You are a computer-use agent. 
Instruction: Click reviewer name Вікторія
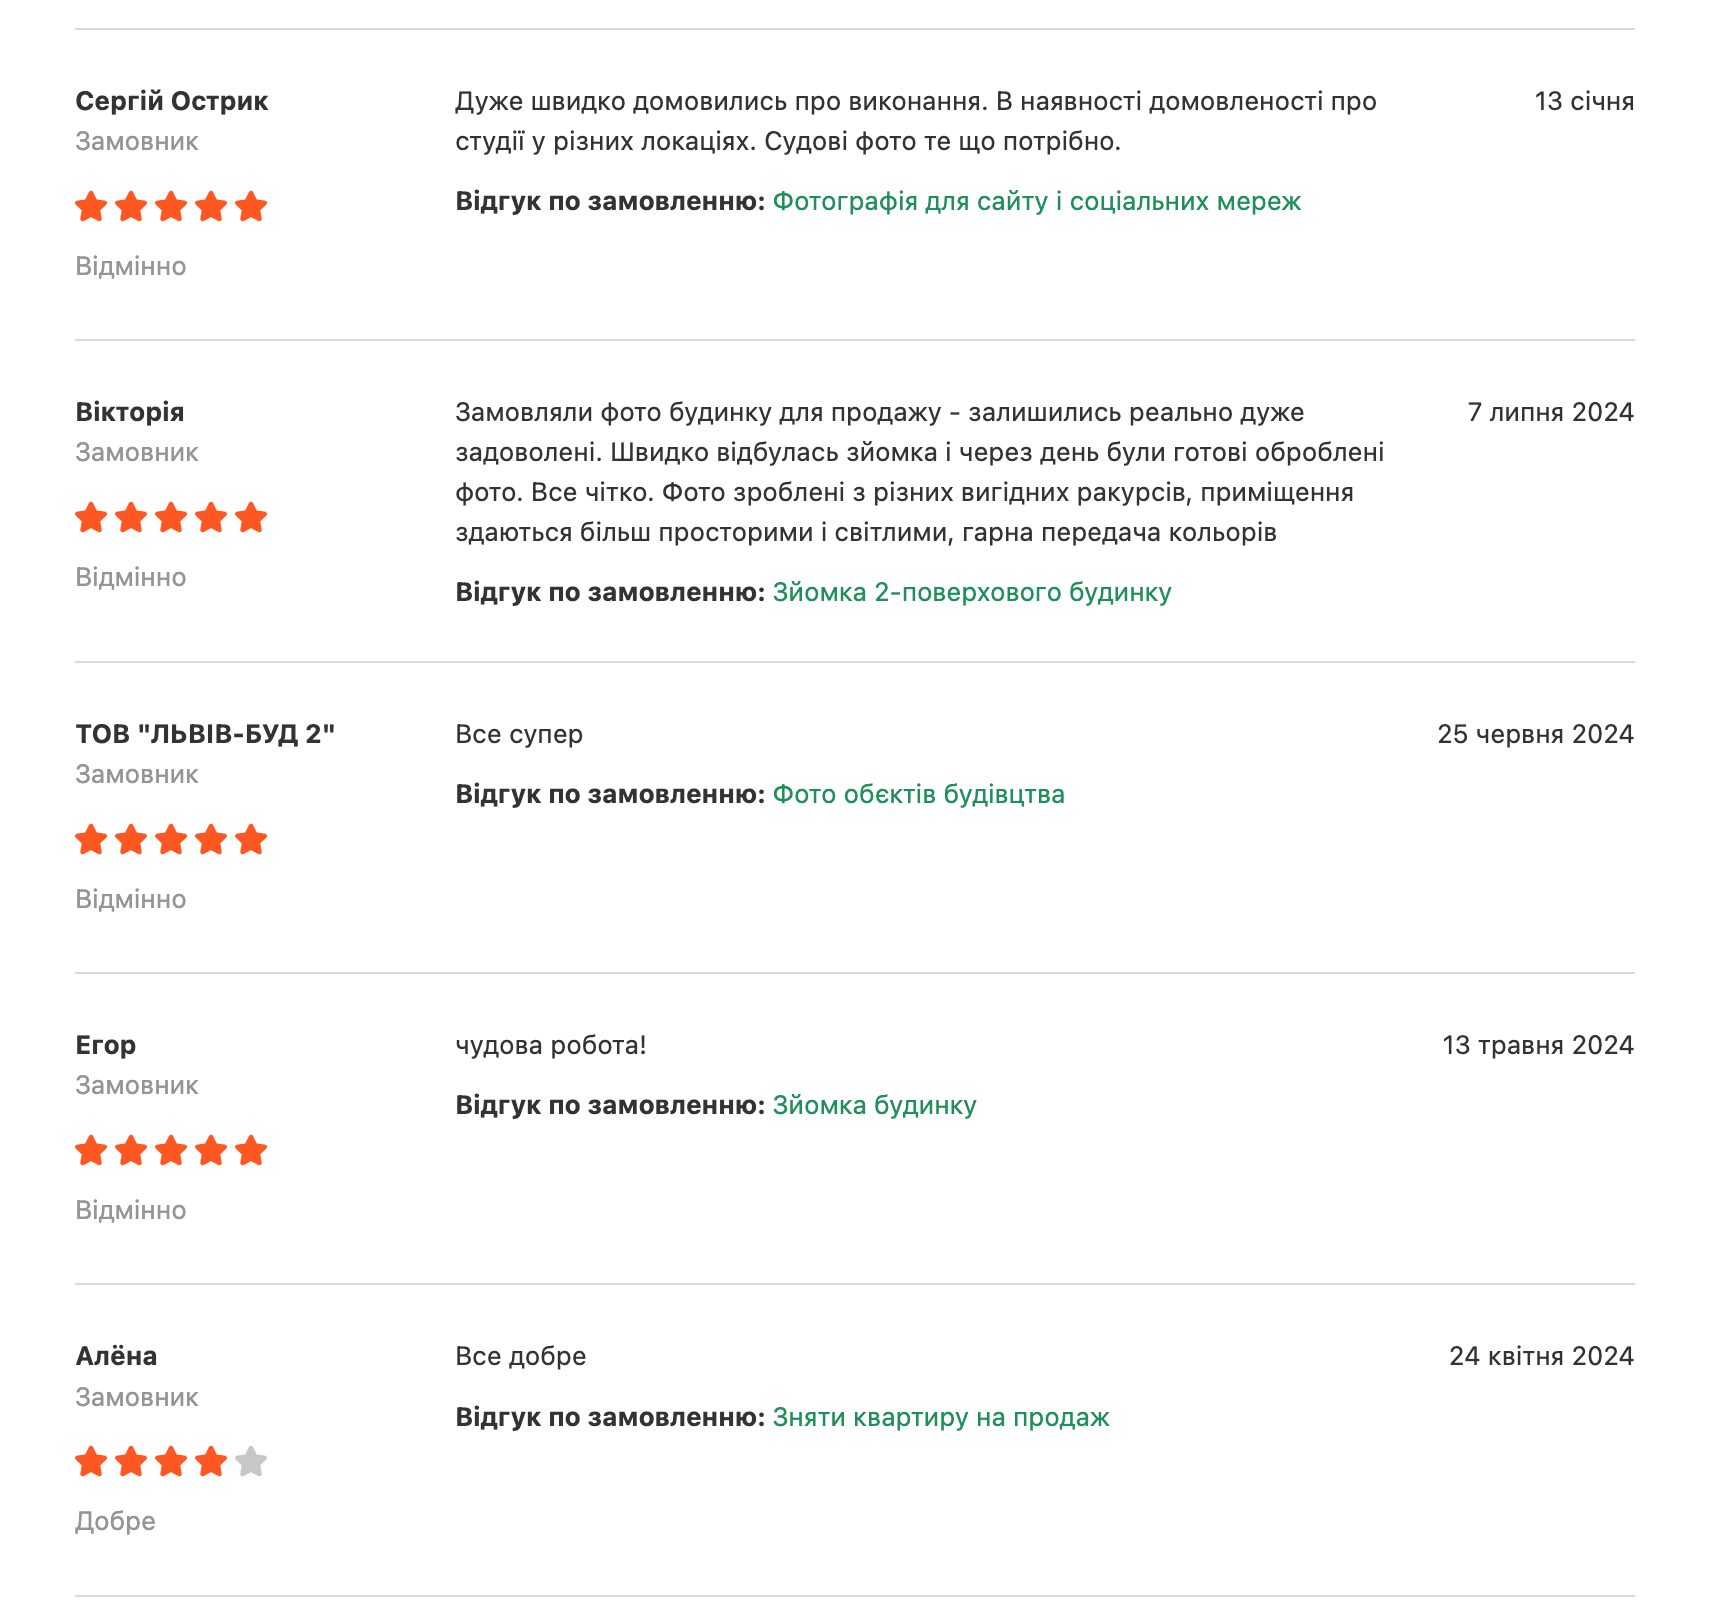[130, 412]
